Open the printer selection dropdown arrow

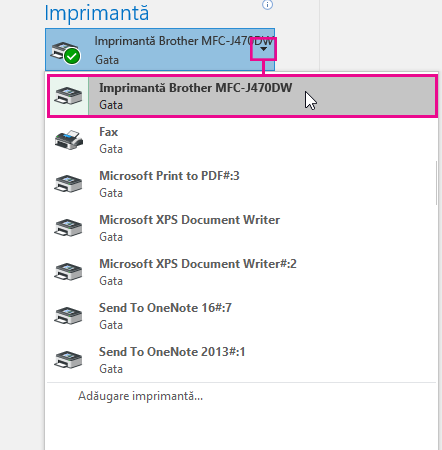(263, 49)
